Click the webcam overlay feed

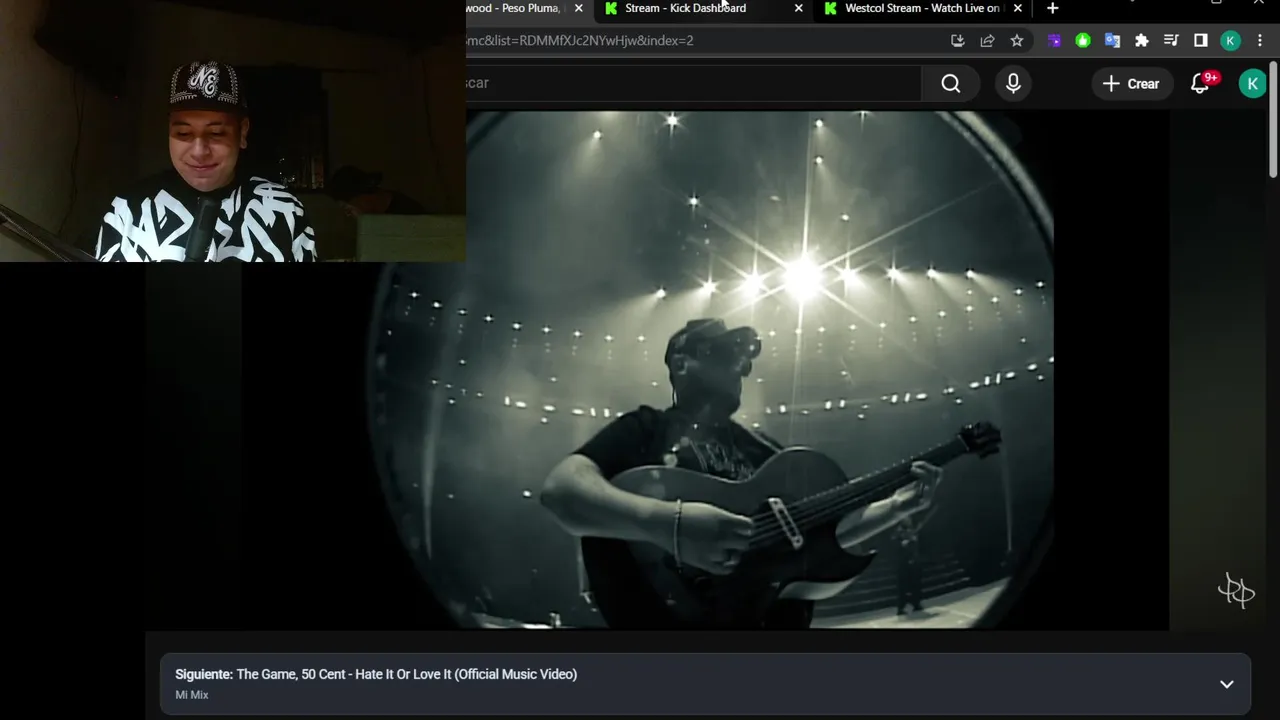[233, 131]
